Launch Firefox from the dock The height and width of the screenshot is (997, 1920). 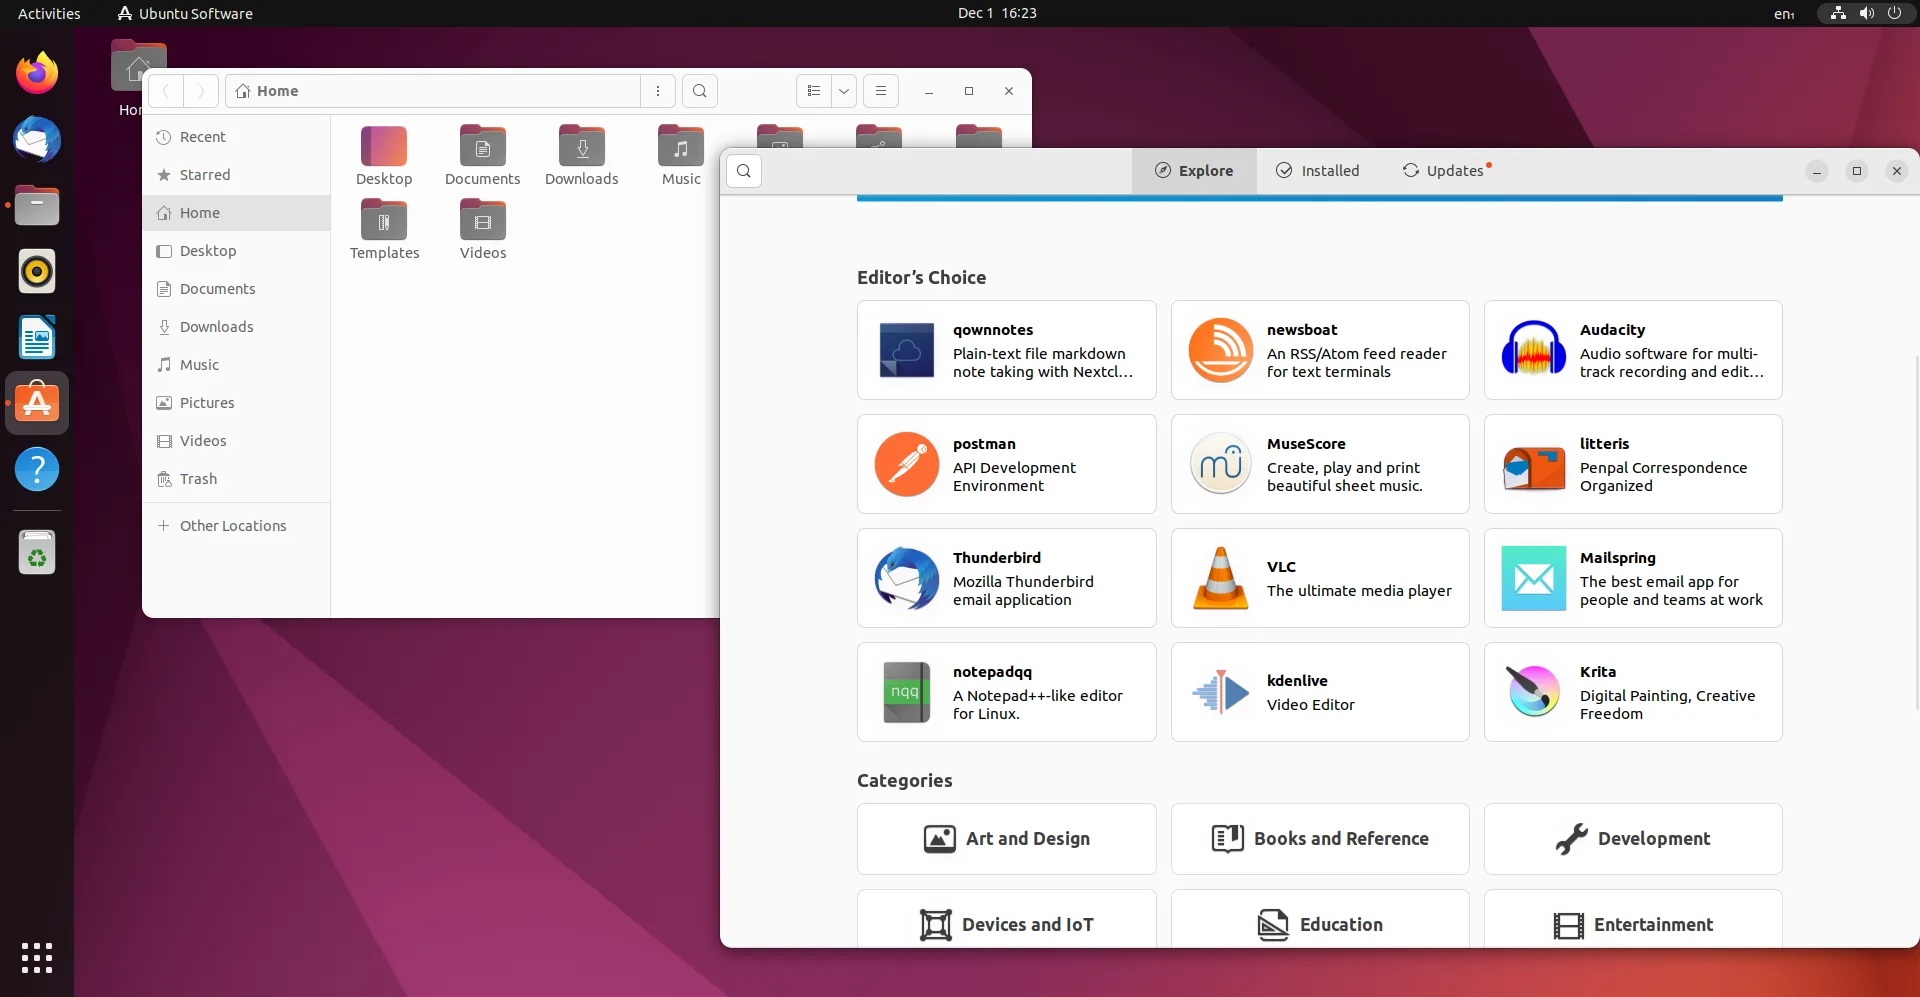coord(37,73)
